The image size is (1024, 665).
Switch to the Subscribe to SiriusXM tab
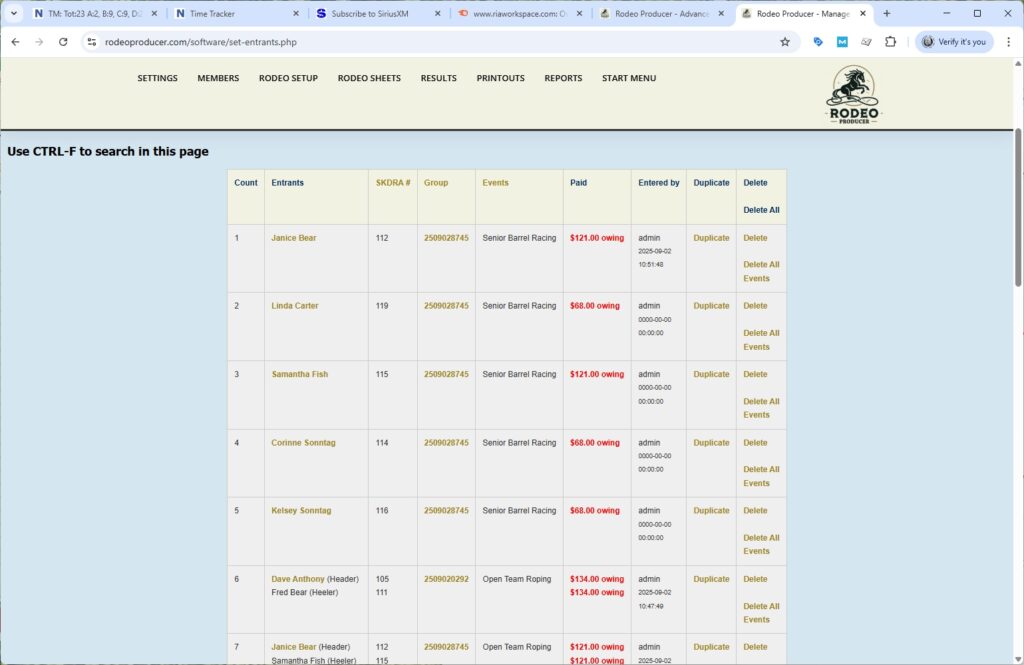371,14
